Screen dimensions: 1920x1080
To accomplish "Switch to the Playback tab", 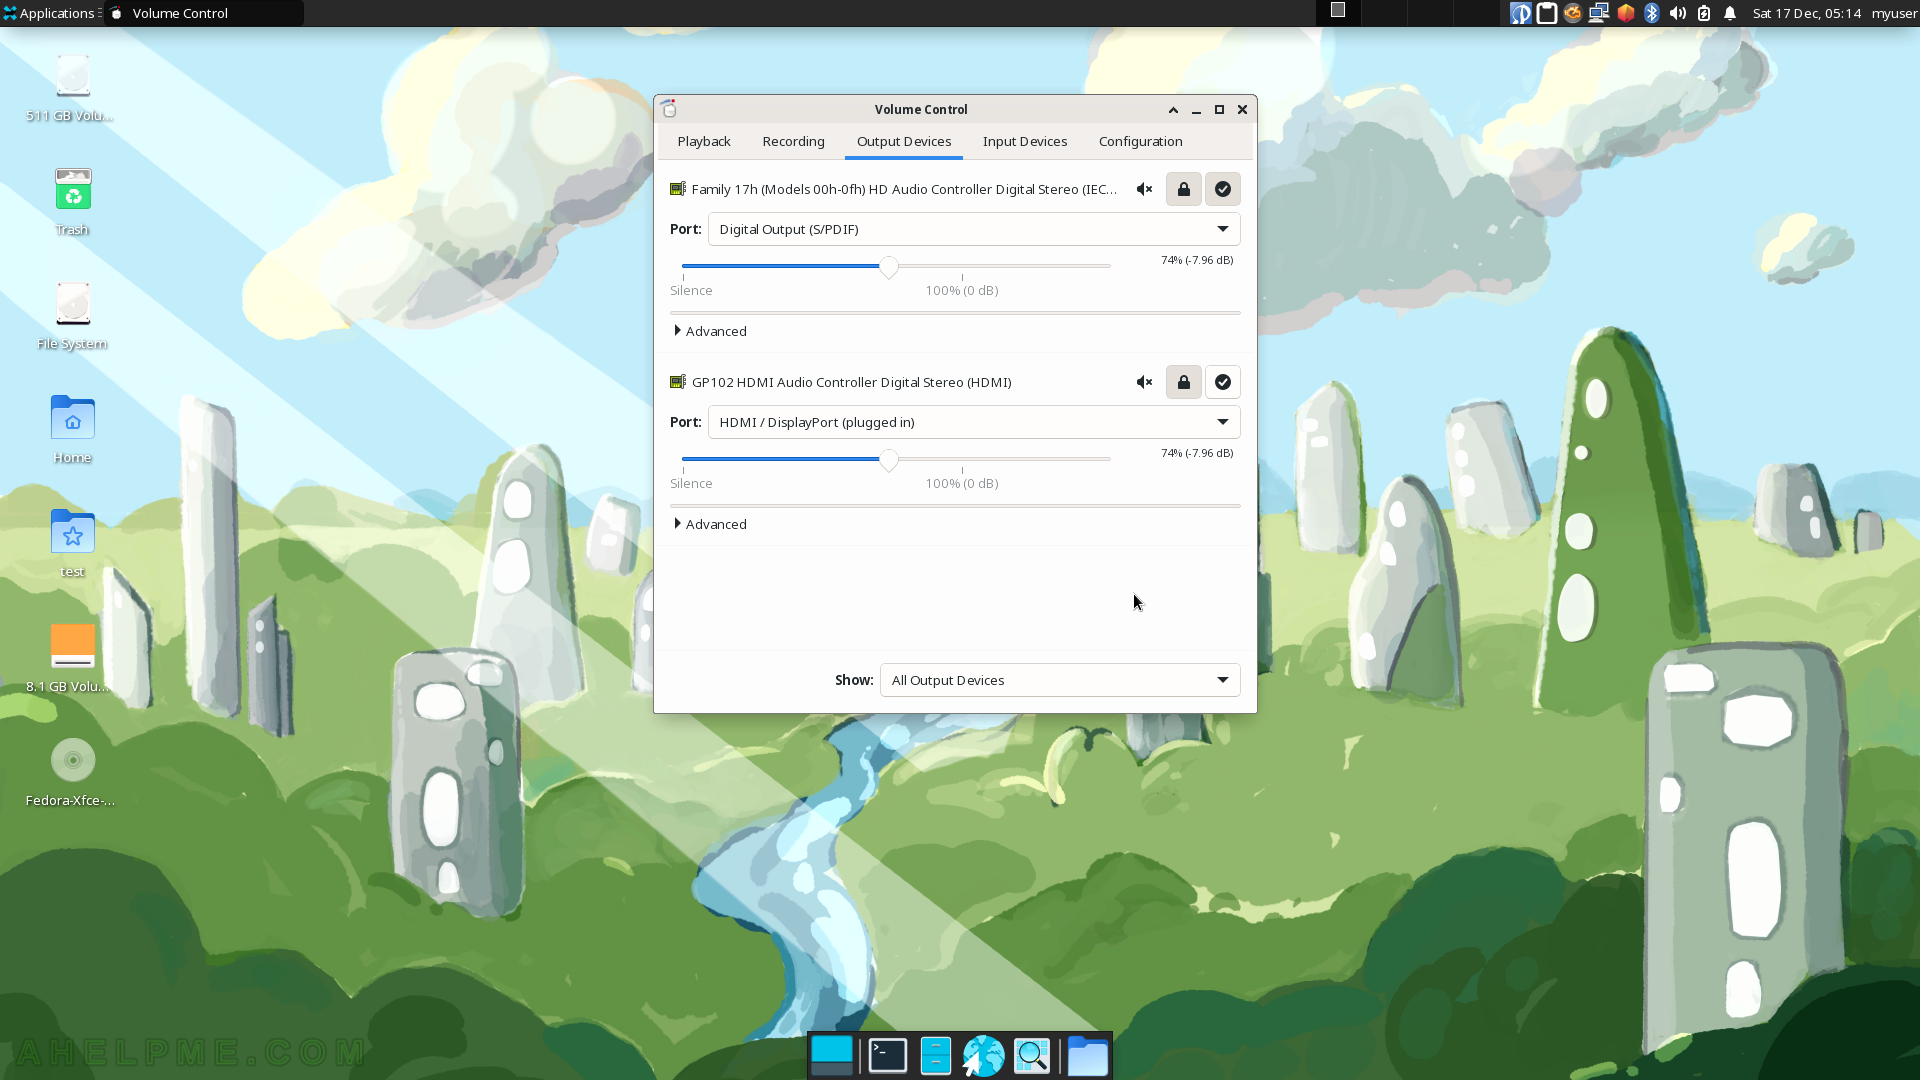I will (x=704, y=141).
